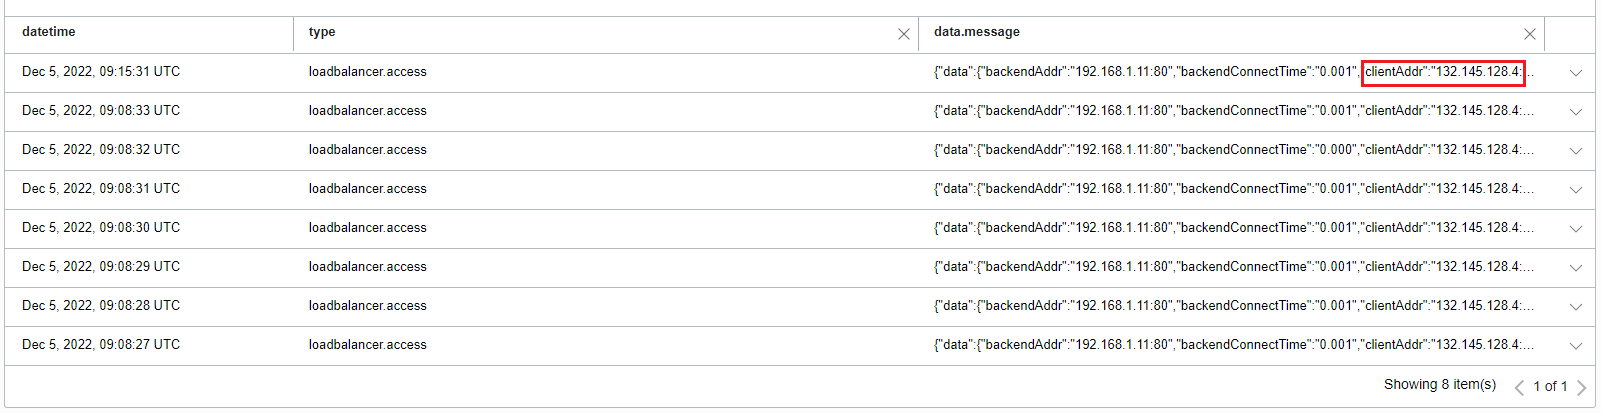Go to the next results page
This screenshot has height=418, width=1602.
[x=1582, y=387]
